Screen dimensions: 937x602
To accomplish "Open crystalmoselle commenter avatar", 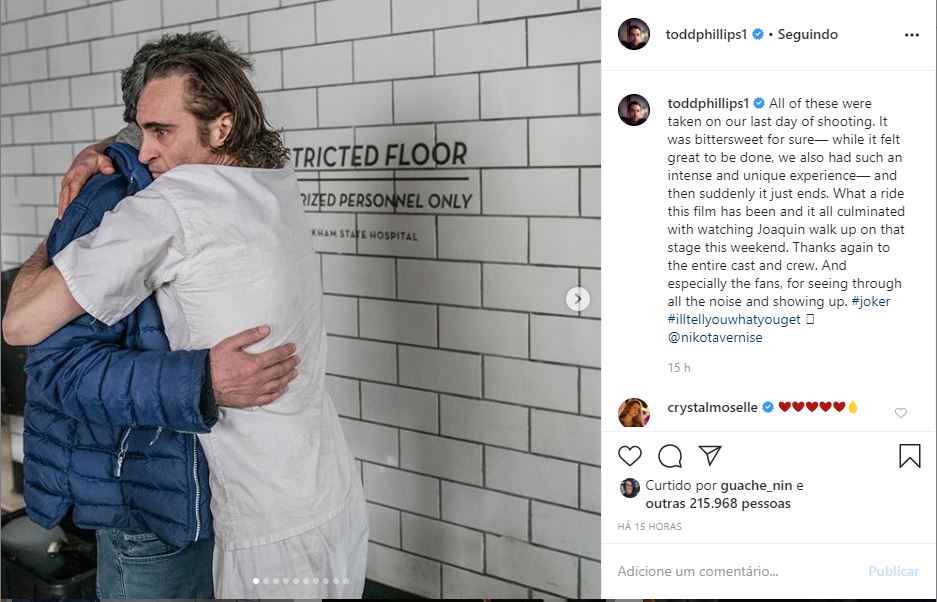I will pyautogui.click(x=634, y=412).
